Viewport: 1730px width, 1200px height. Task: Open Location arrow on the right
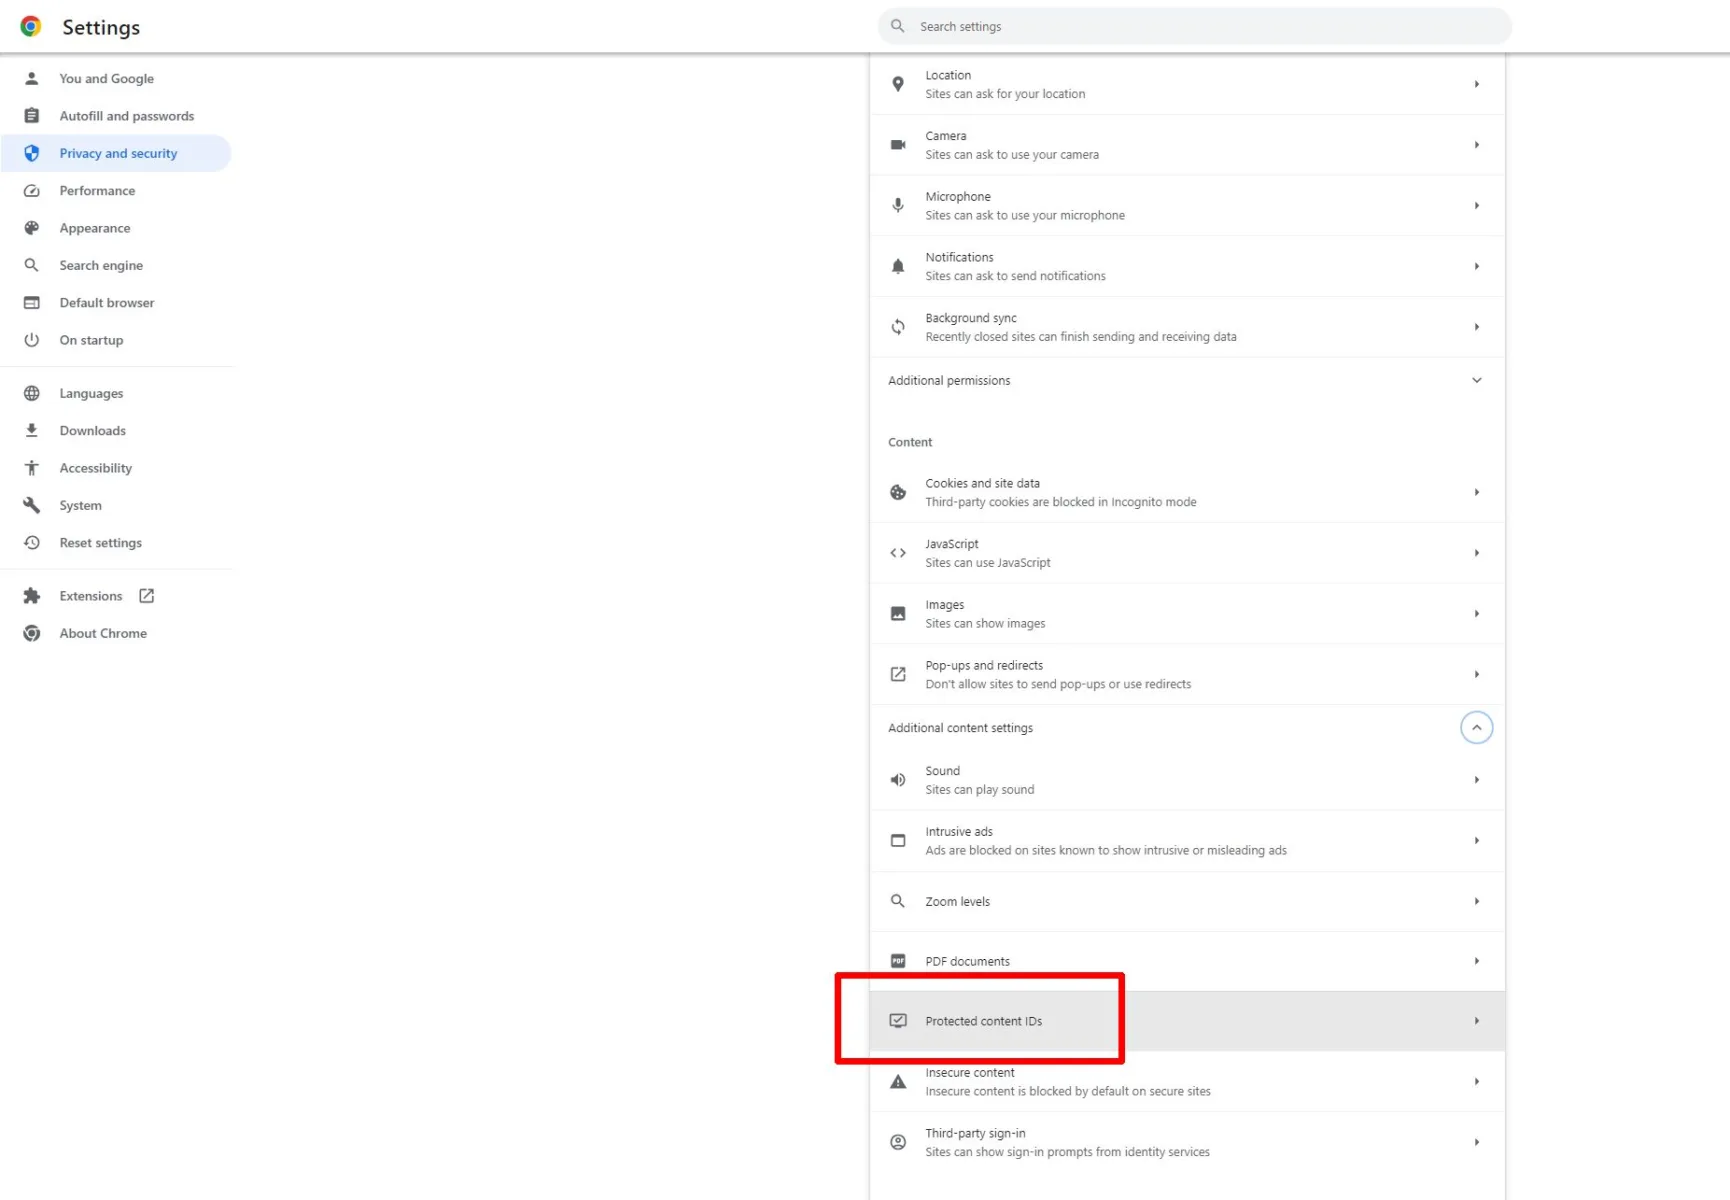click(x=1477, y=84)
